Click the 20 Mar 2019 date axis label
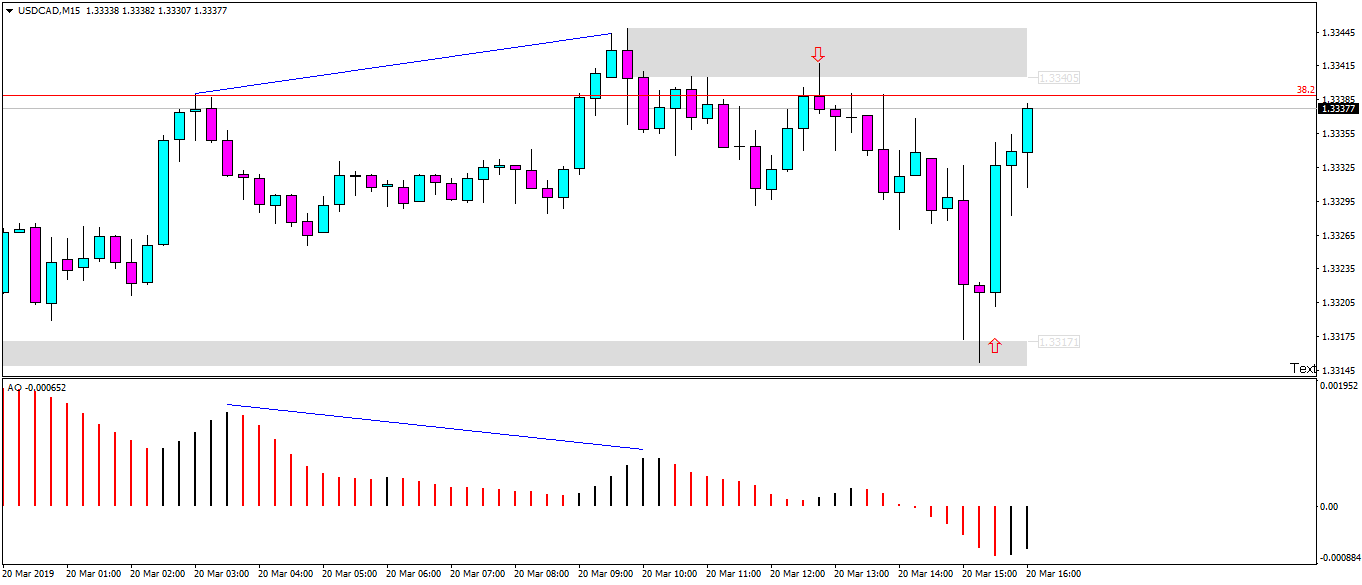The height and width of the screenshot is (585, 1362). tap(30, 574)
